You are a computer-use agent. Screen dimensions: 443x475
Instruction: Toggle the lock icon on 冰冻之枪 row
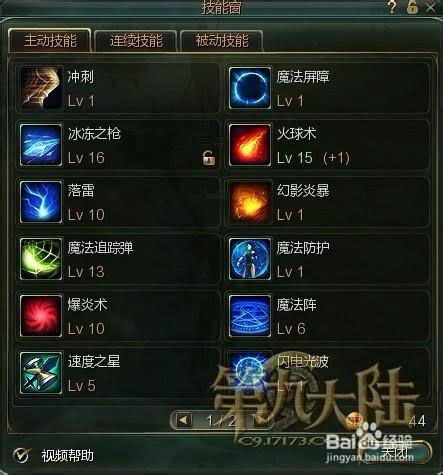[209, 158]
